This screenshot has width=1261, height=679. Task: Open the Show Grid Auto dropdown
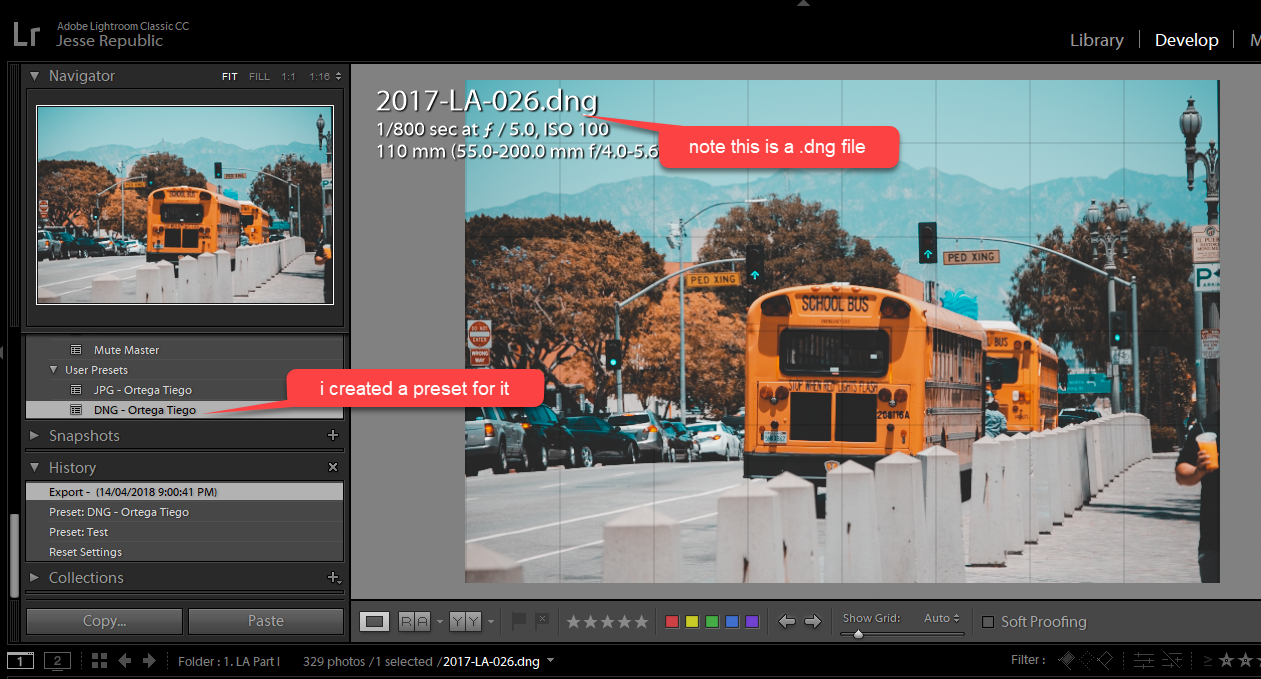pos(942,618)
